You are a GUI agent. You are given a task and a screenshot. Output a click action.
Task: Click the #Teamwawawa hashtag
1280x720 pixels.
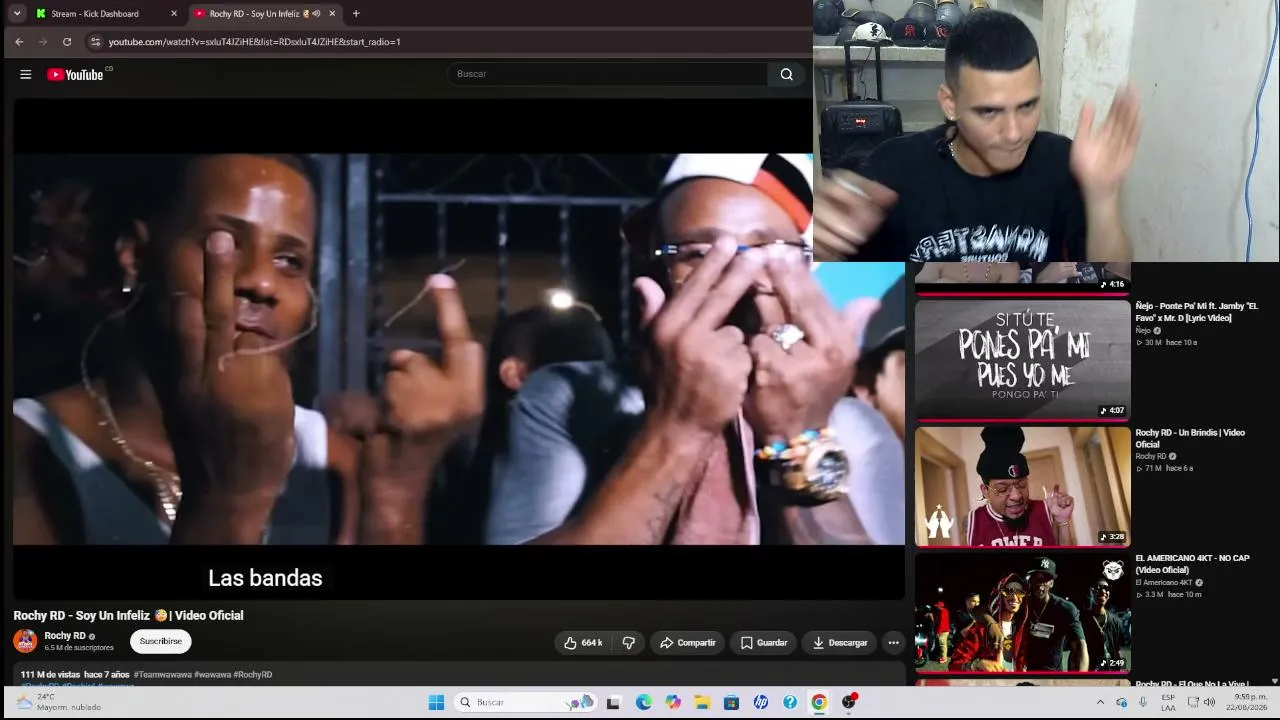(163, 675)
